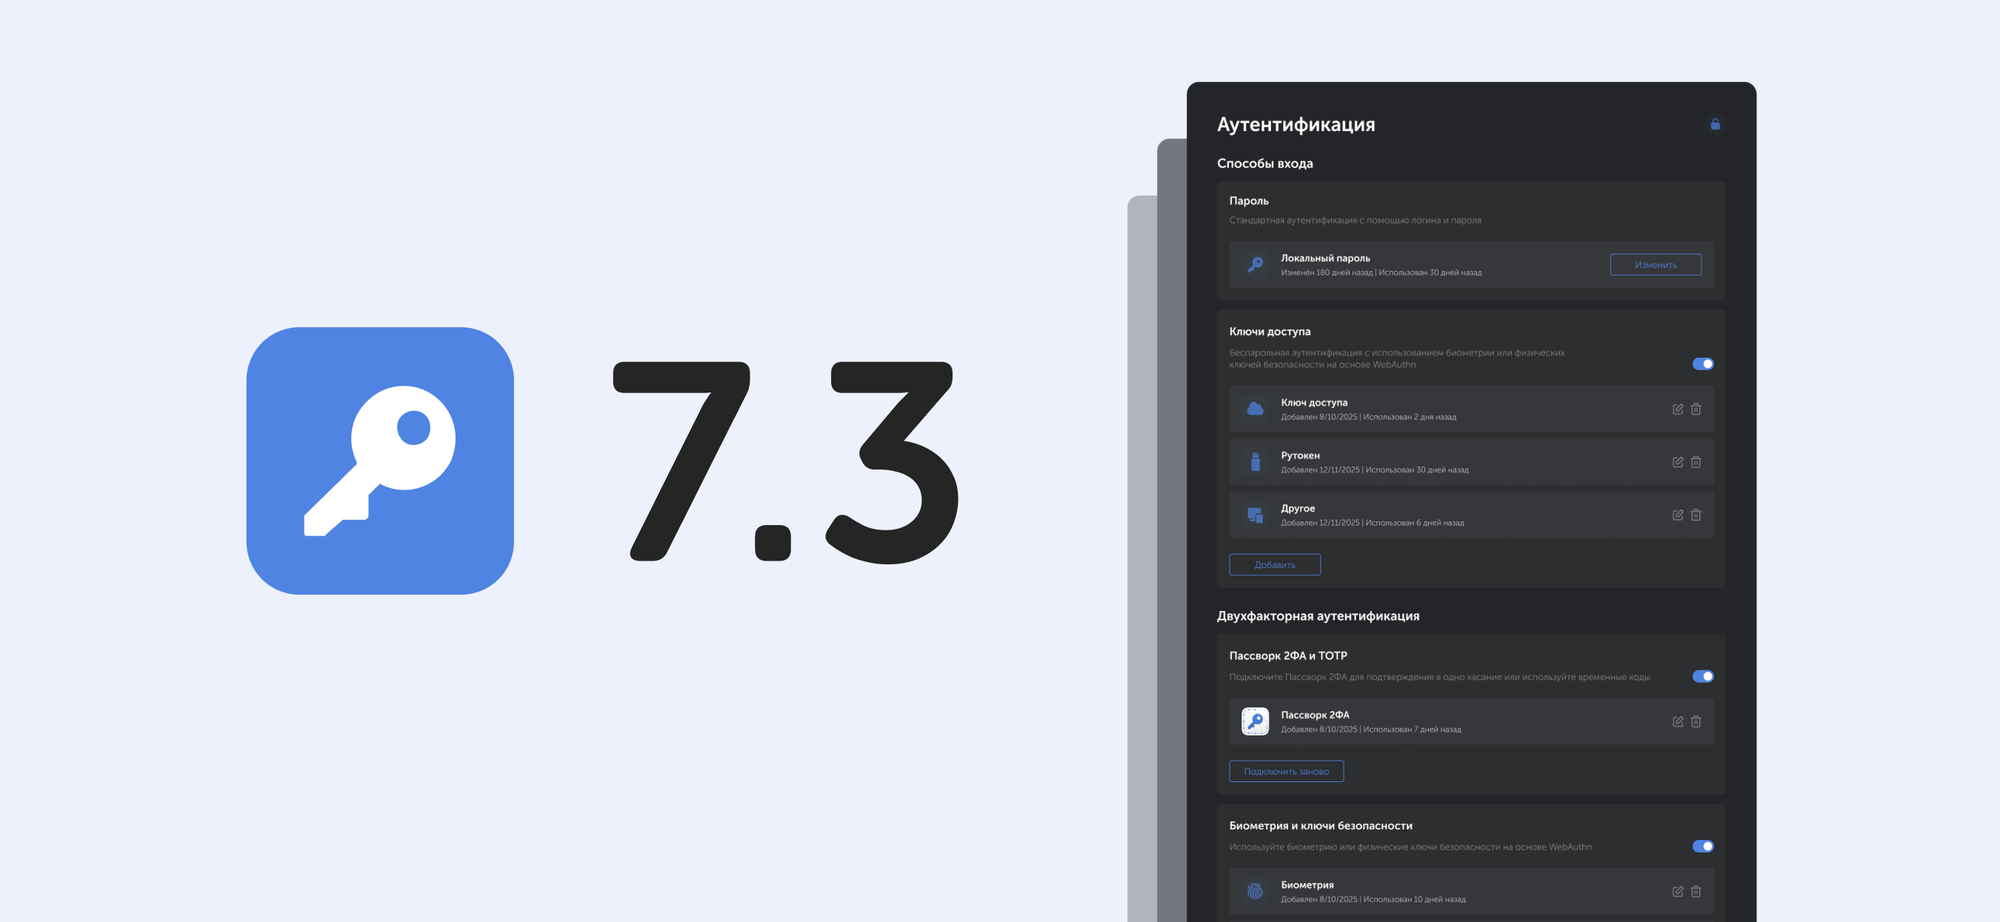2000x922 pixels.
Task: Click the large Passwork key logo
Action: click(x=380, y=461)
